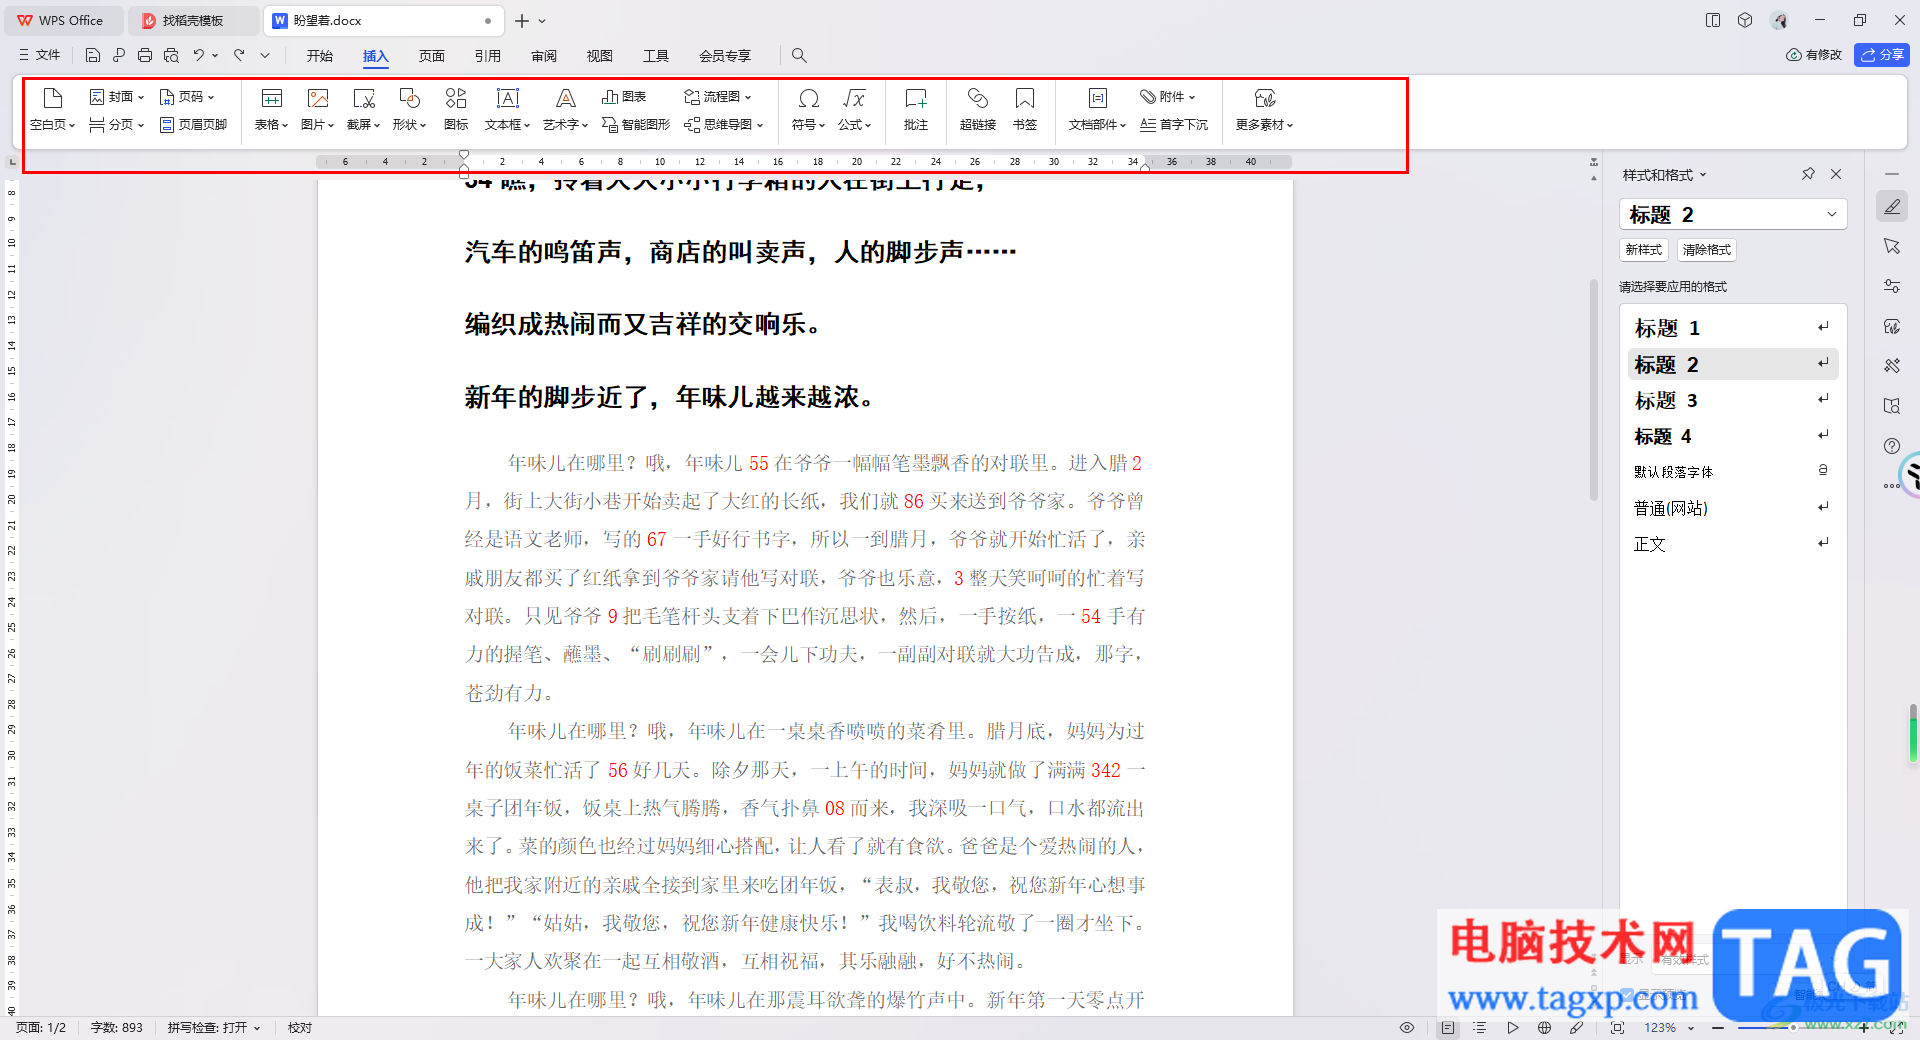Open the 标题 2 style combo box
This screenshot has width=1920, height=1040.
(x=1733, y=214)
